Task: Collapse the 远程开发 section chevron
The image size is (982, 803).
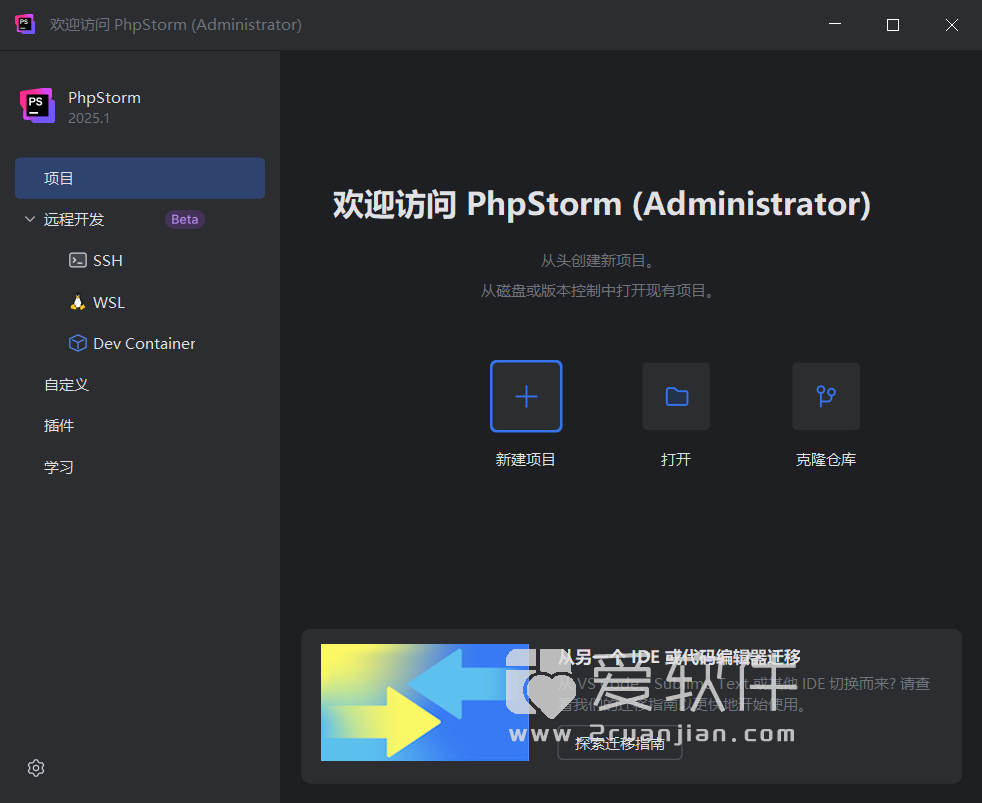Action: (x=29, y=219)
